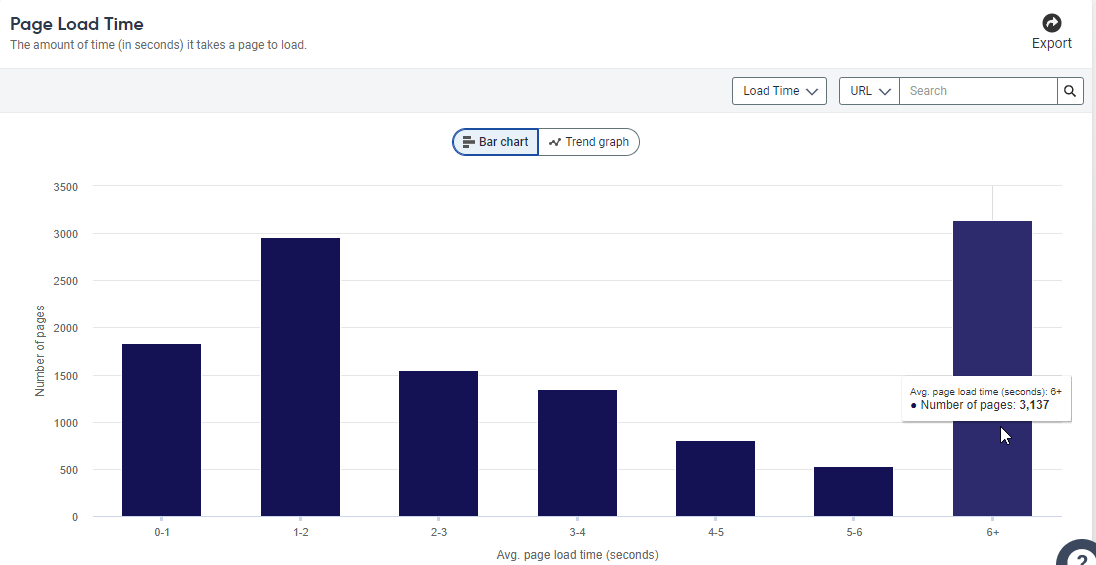Click the 2-3 seconds bar
Image resolution: width=1096 pixels, height=565 pixels.
pos(439,443)
